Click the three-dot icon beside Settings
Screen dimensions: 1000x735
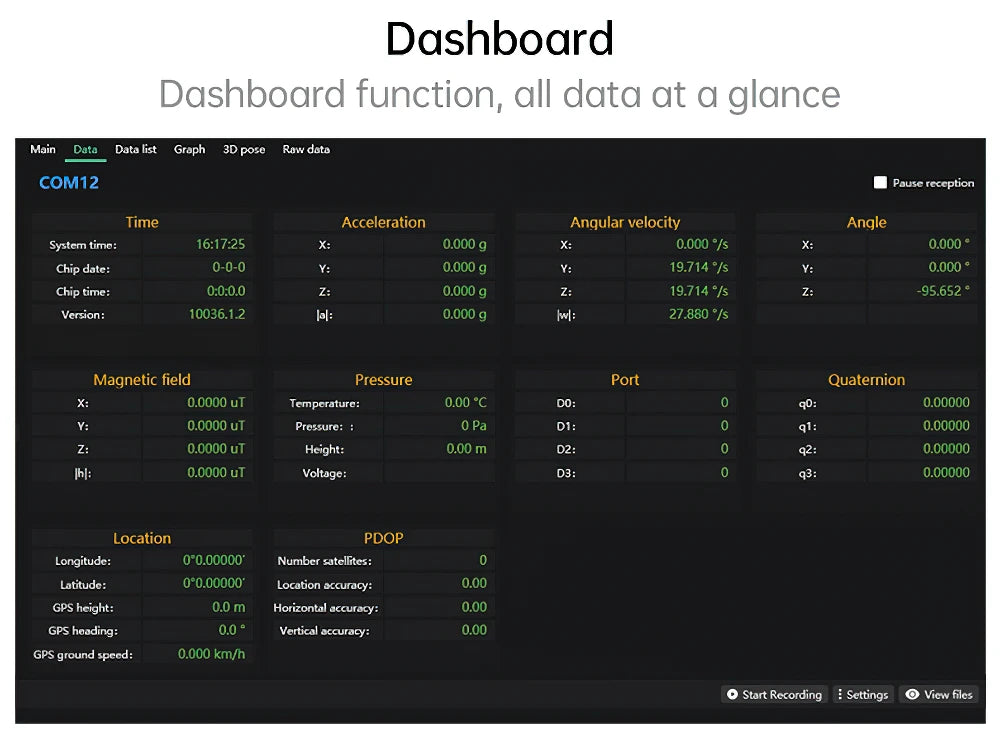coord(839,694)
